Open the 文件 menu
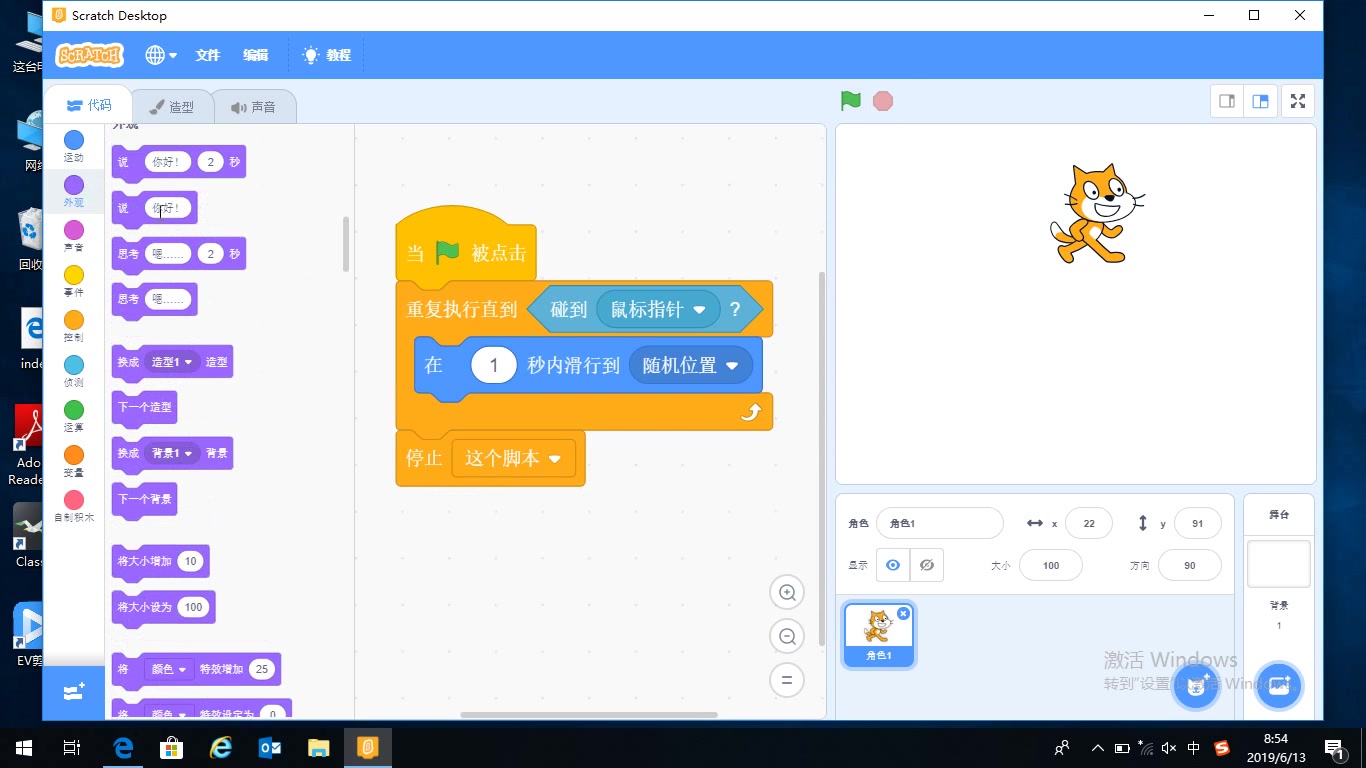Image resolution: width=1366 pixels, height=768 pixels. [207, 55]
